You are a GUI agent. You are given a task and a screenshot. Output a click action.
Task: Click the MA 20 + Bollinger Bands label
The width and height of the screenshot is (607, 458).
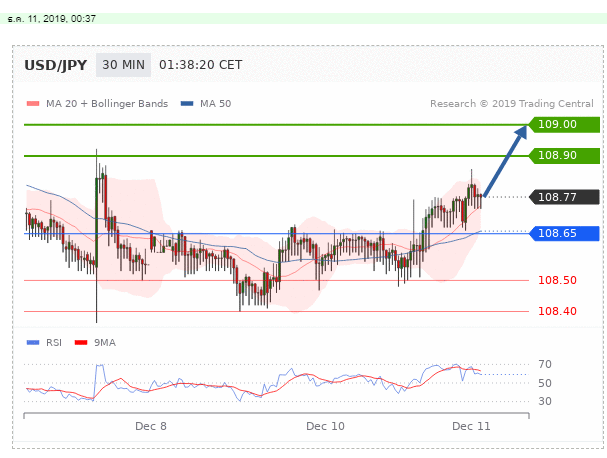(x=107, y=104)
